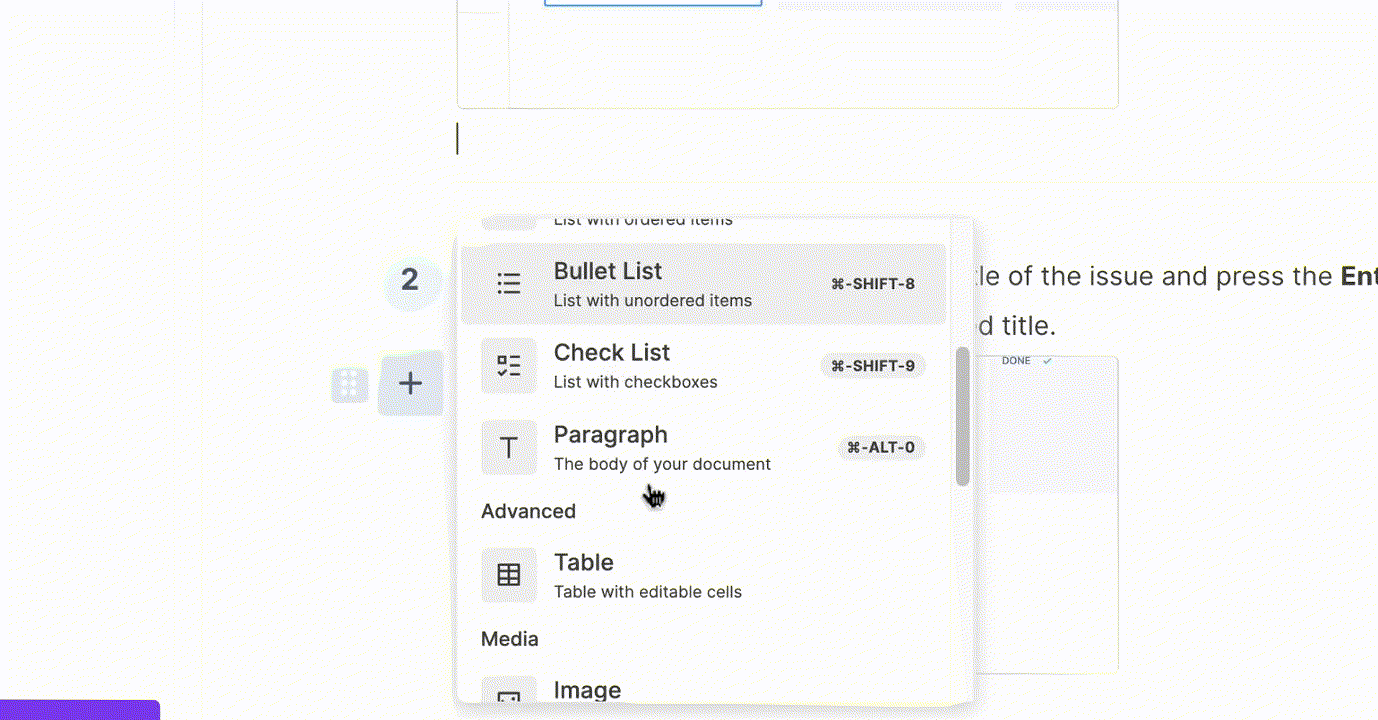1378x720 pixels.
Task: Click the empty line with text cursor
Action: 787,140
